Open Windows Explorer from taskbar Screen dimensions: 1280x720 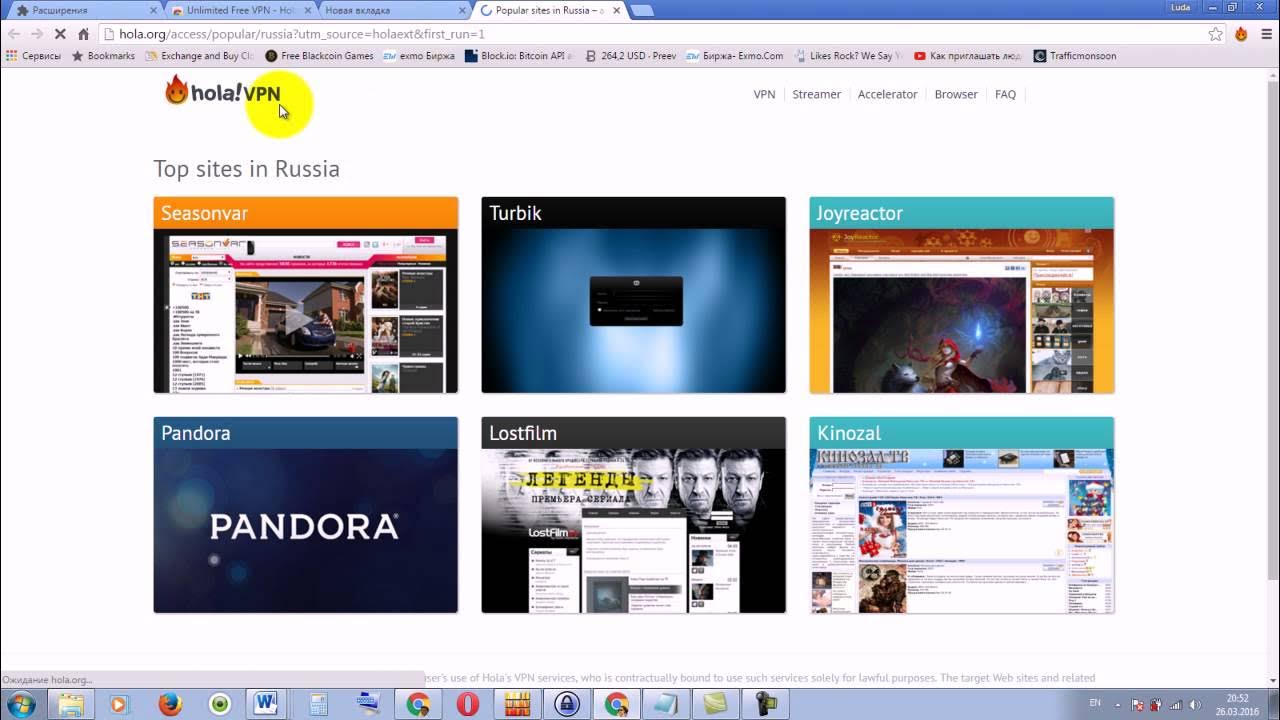[x=70, y=704]
